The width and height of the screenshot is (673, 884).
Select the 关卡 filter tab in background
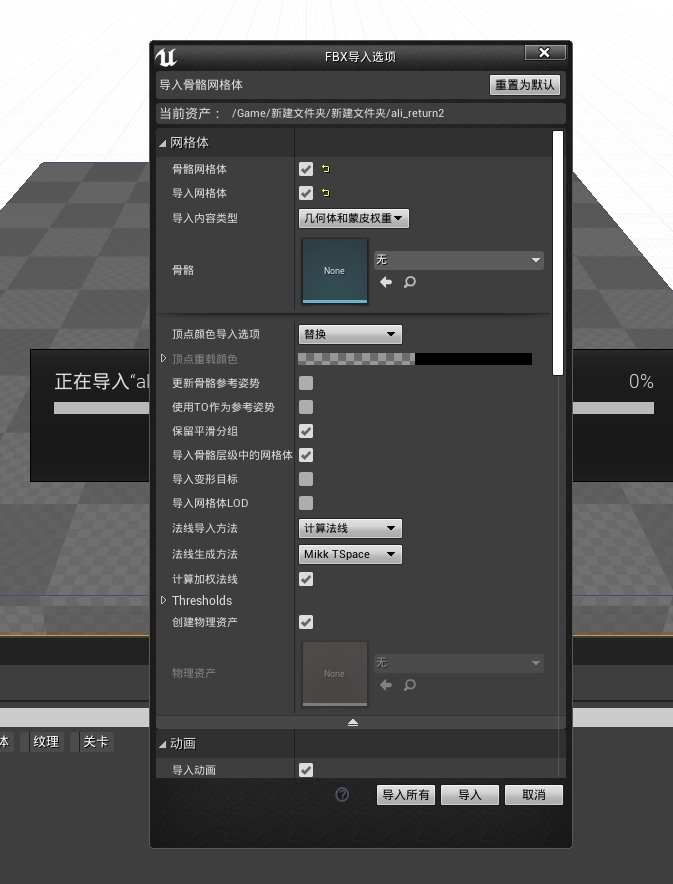click(95, 742)
